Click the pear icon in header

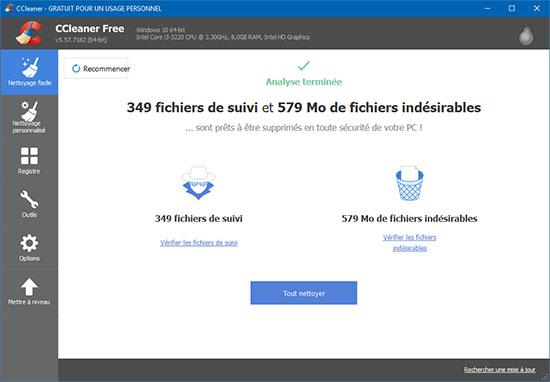tap(526, 34)
